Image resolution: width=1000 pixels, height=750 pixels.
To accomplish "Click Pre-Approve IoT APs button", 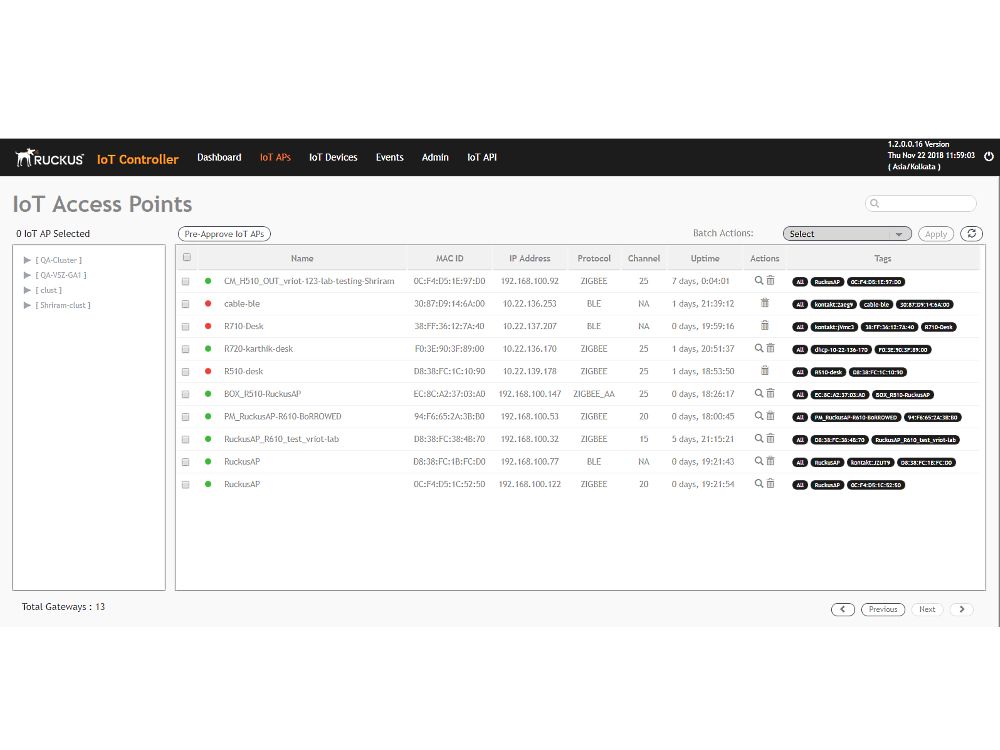I will click(224, 234).
